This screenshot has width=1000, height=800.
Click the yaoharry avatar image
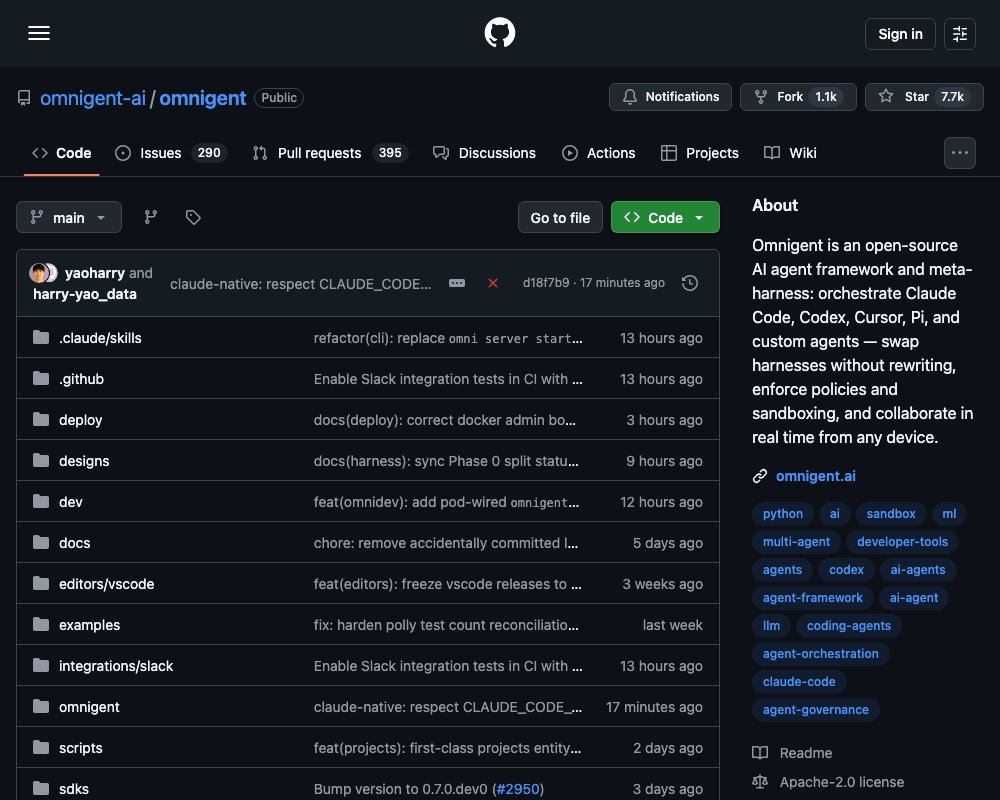coord(40,273)
